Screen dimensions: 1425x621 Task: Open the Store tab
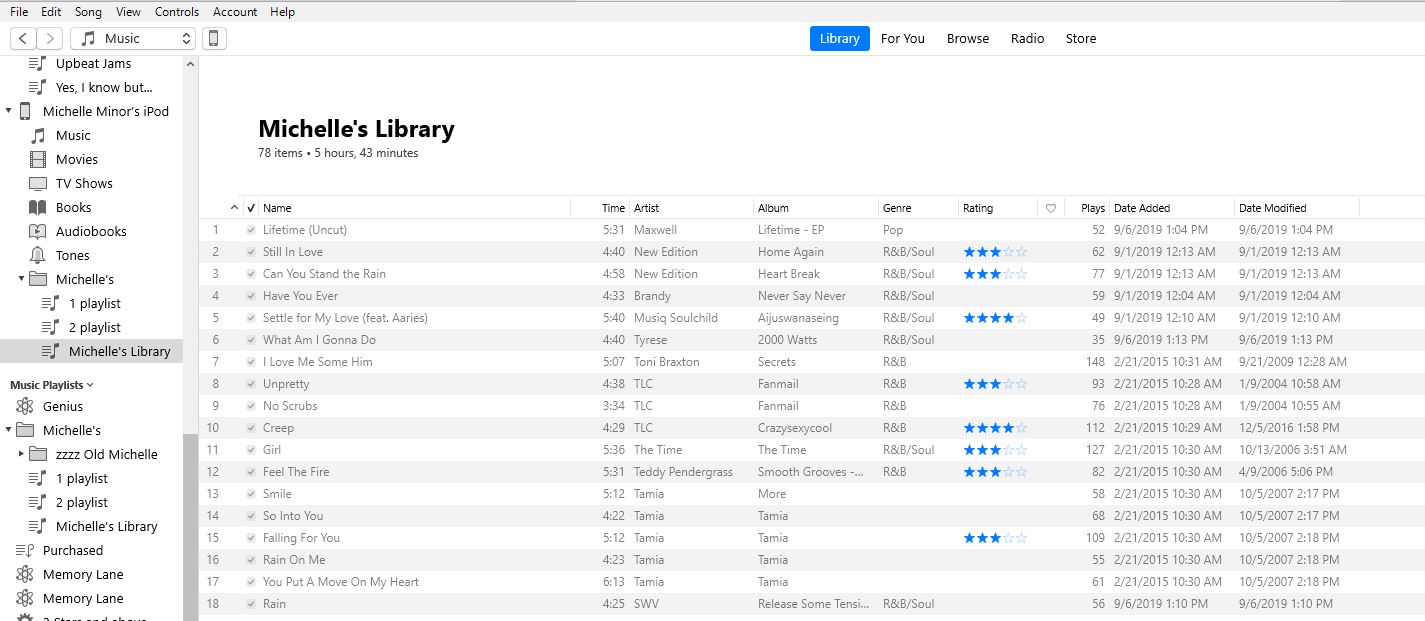click(x=1081, y=38)
